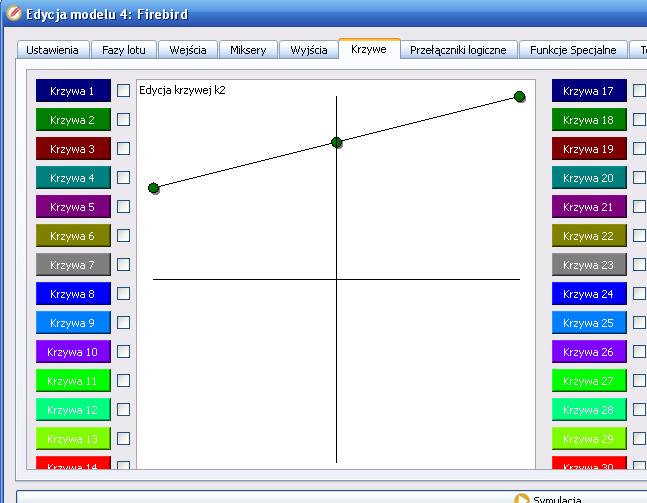The width and height of the screenshot is (647, 503).
Task: Enable the checkbox beside Krzywa 2
Action: click(123, 120)
